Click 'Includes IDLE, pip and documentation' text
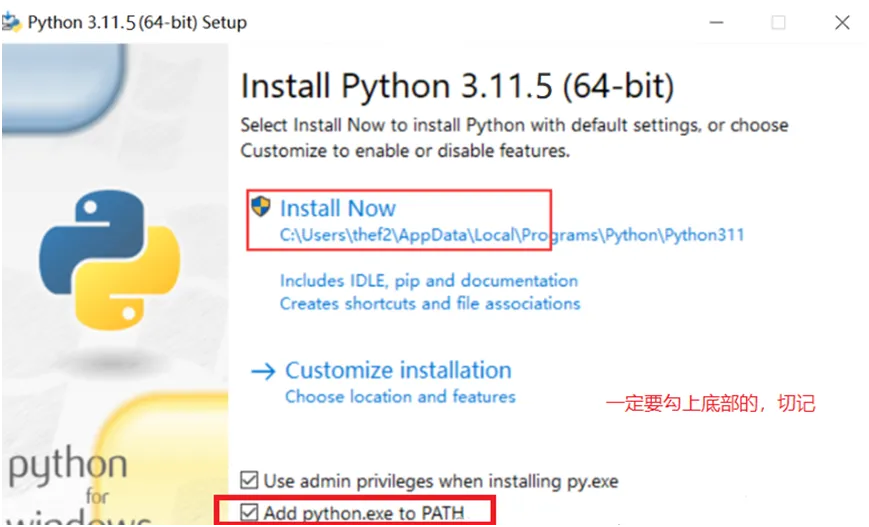The width and height of the screenshot is (869, 527). click(429, 281)
